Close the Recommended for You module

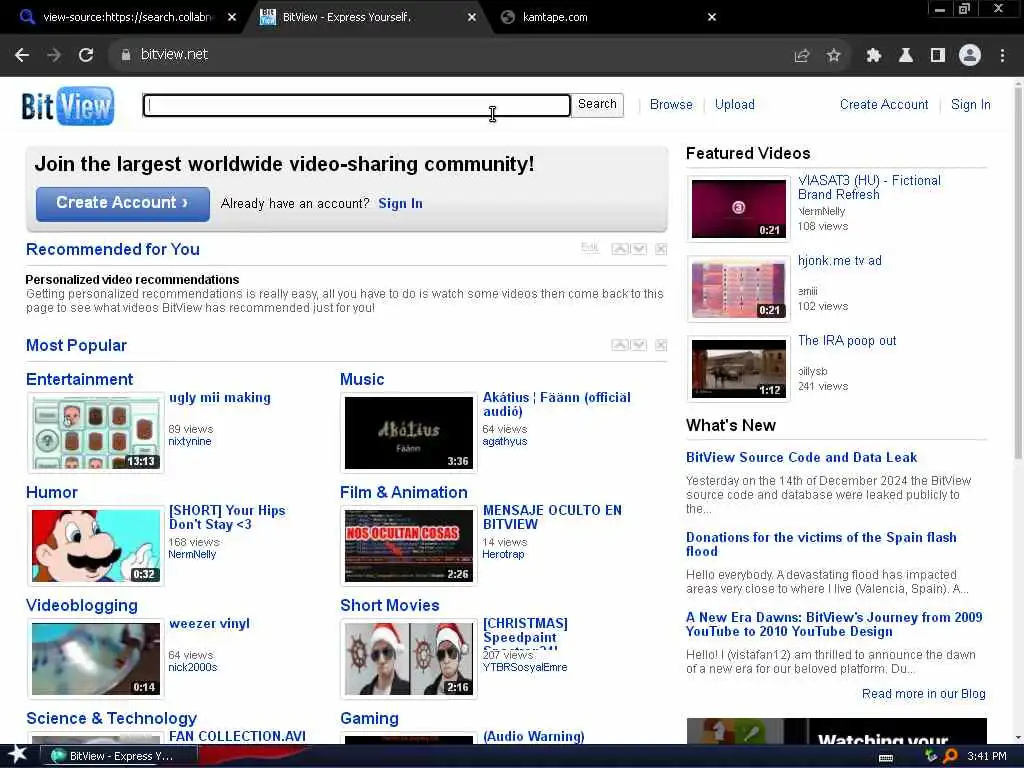661,249
